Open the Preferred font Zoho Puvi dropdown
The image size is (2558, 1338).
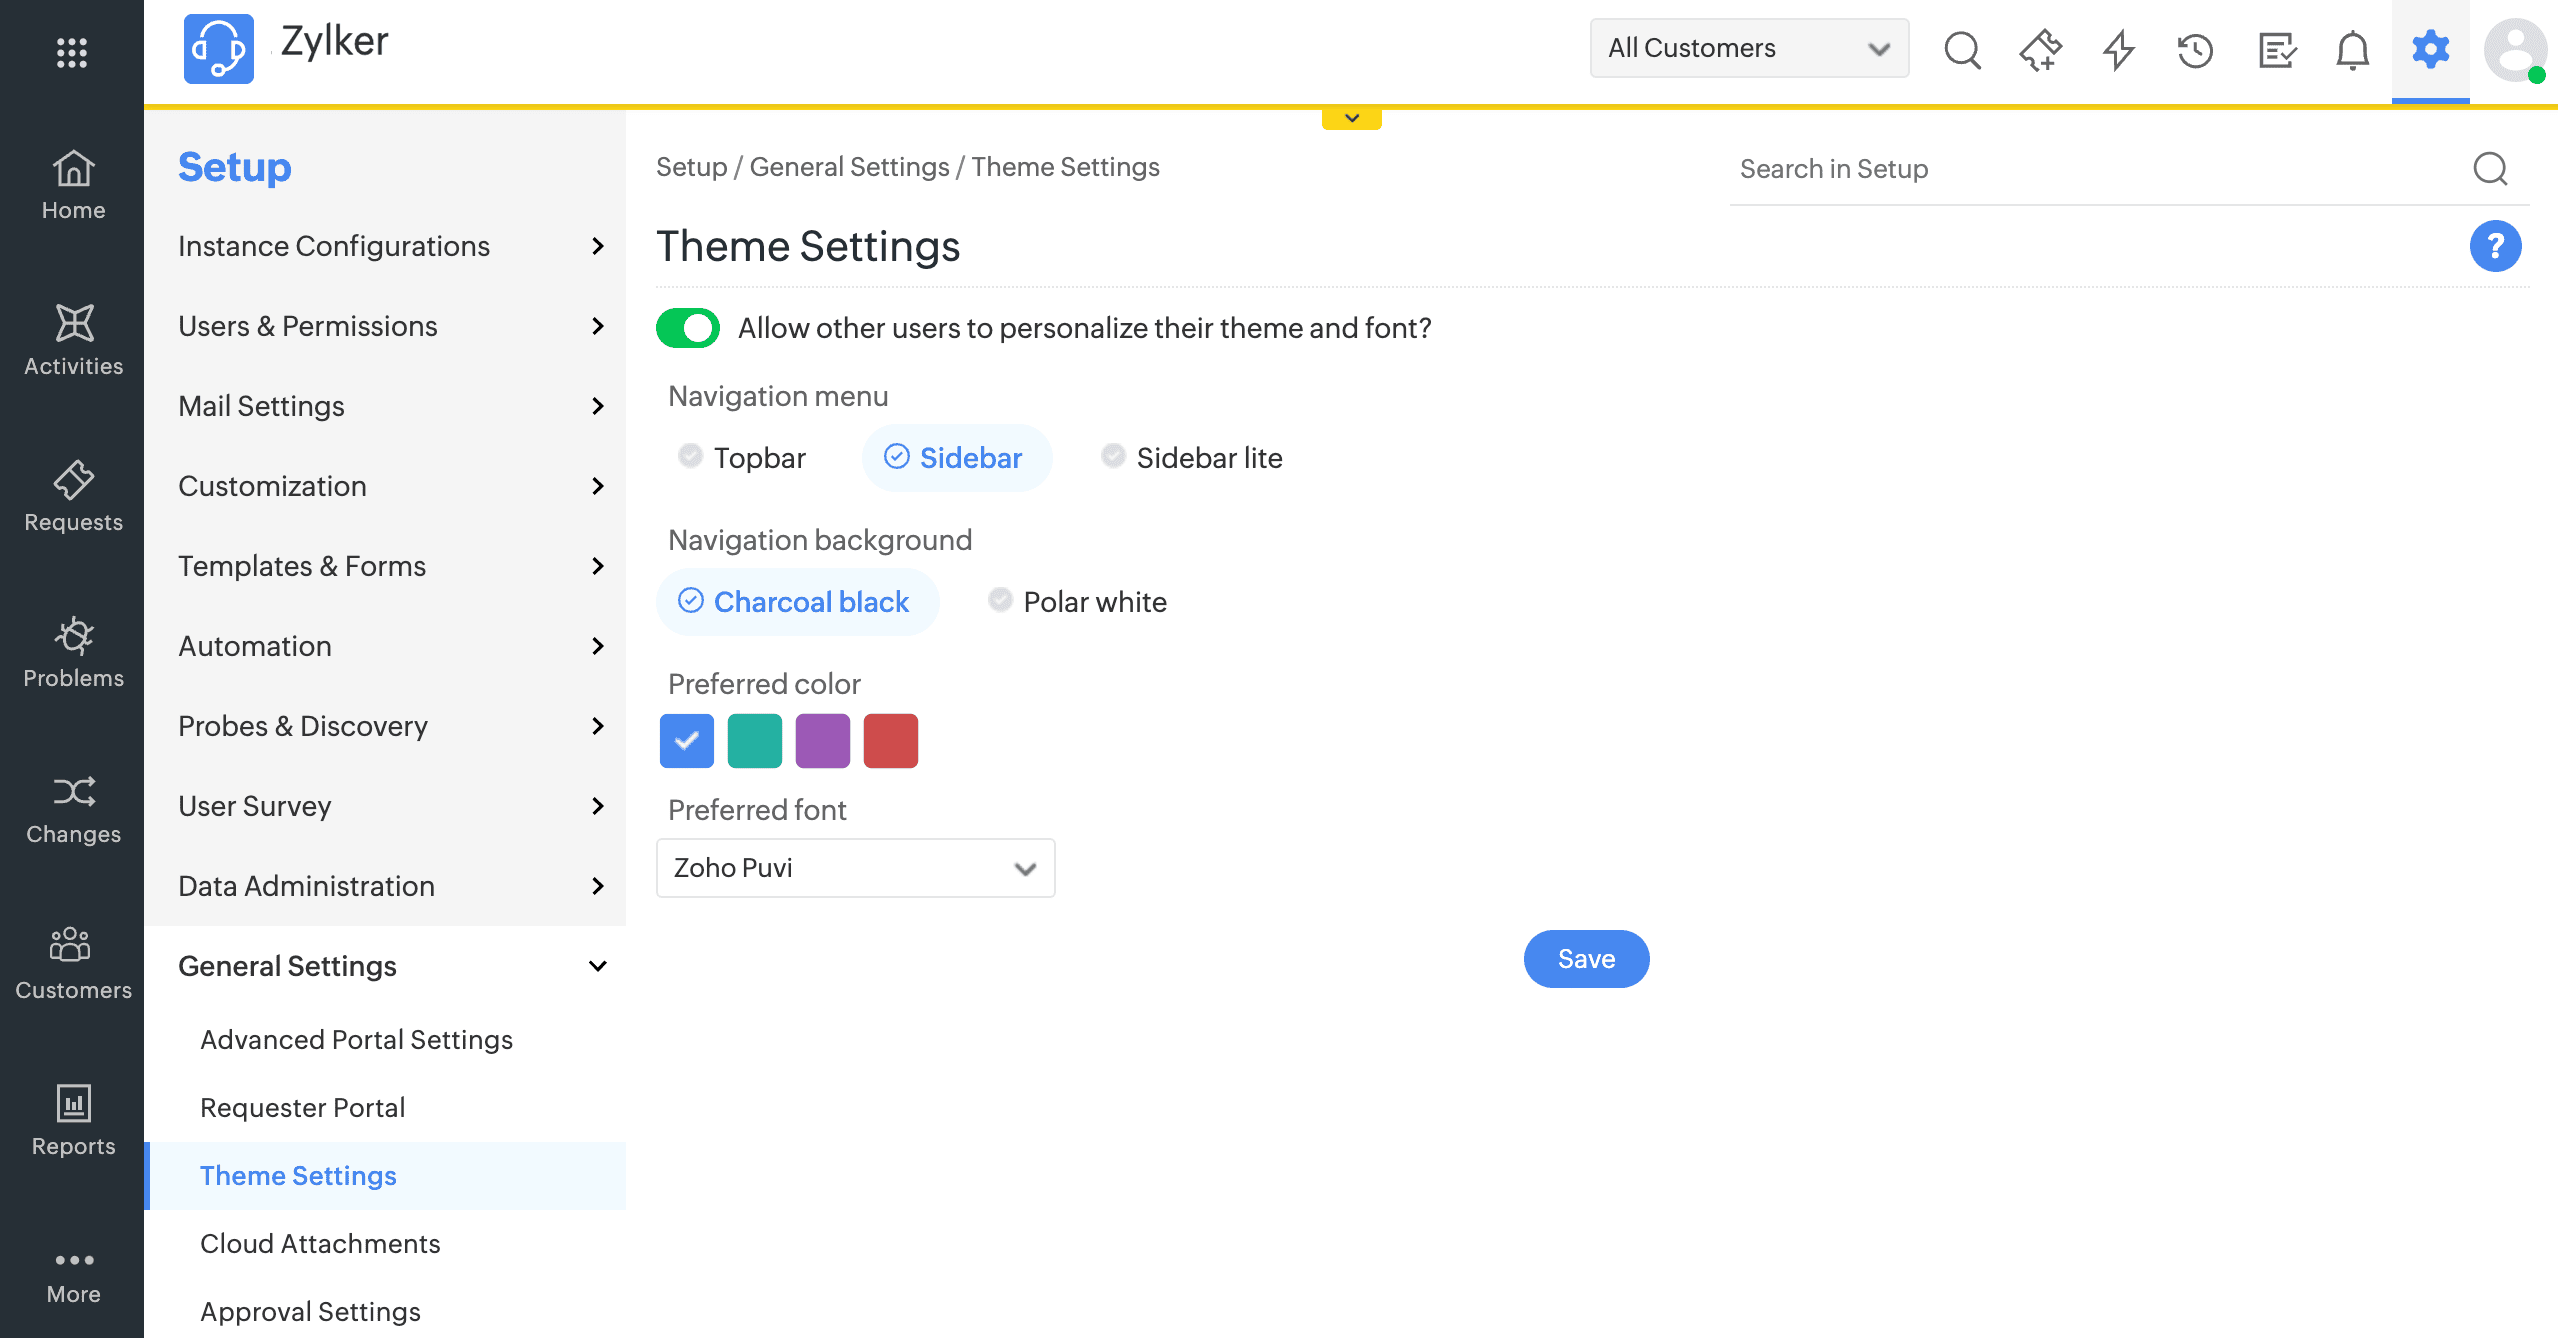855,868
